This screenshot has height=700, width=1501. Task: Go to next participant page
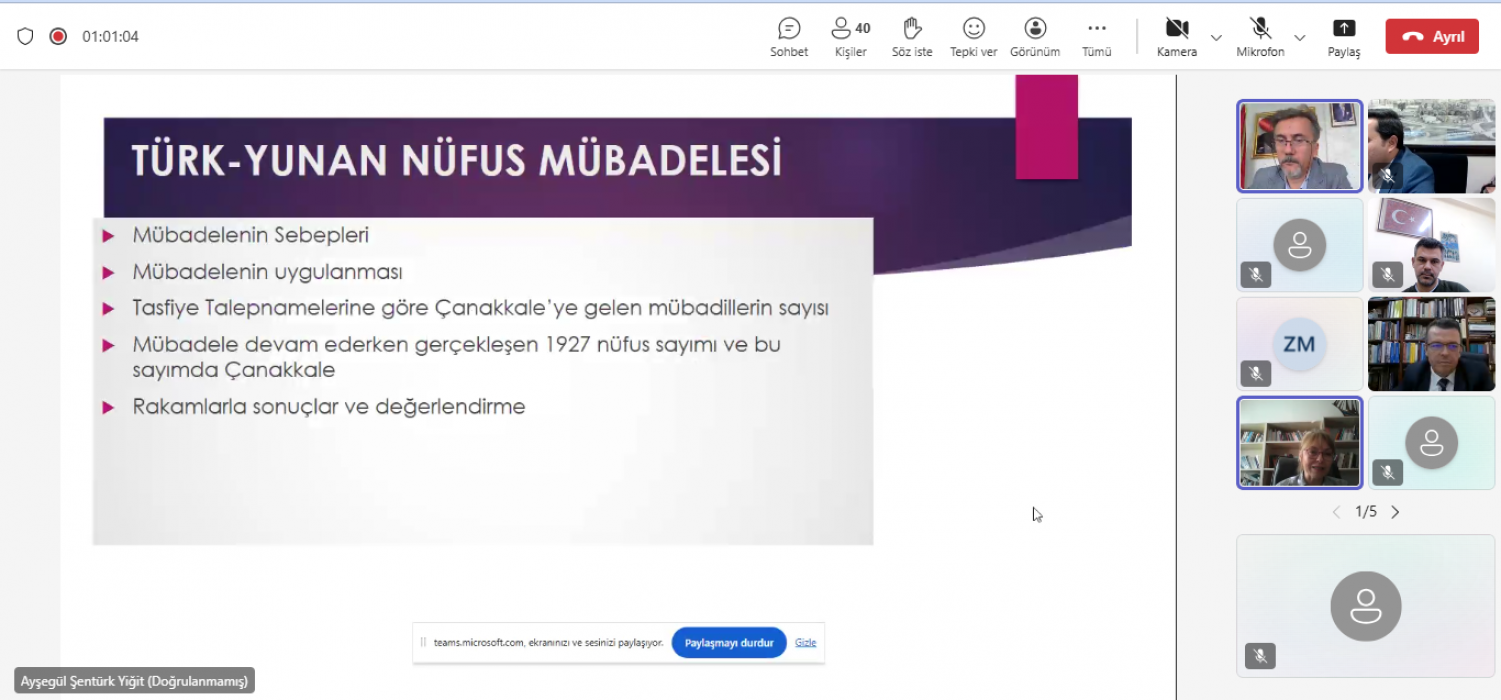point(1395,512)
